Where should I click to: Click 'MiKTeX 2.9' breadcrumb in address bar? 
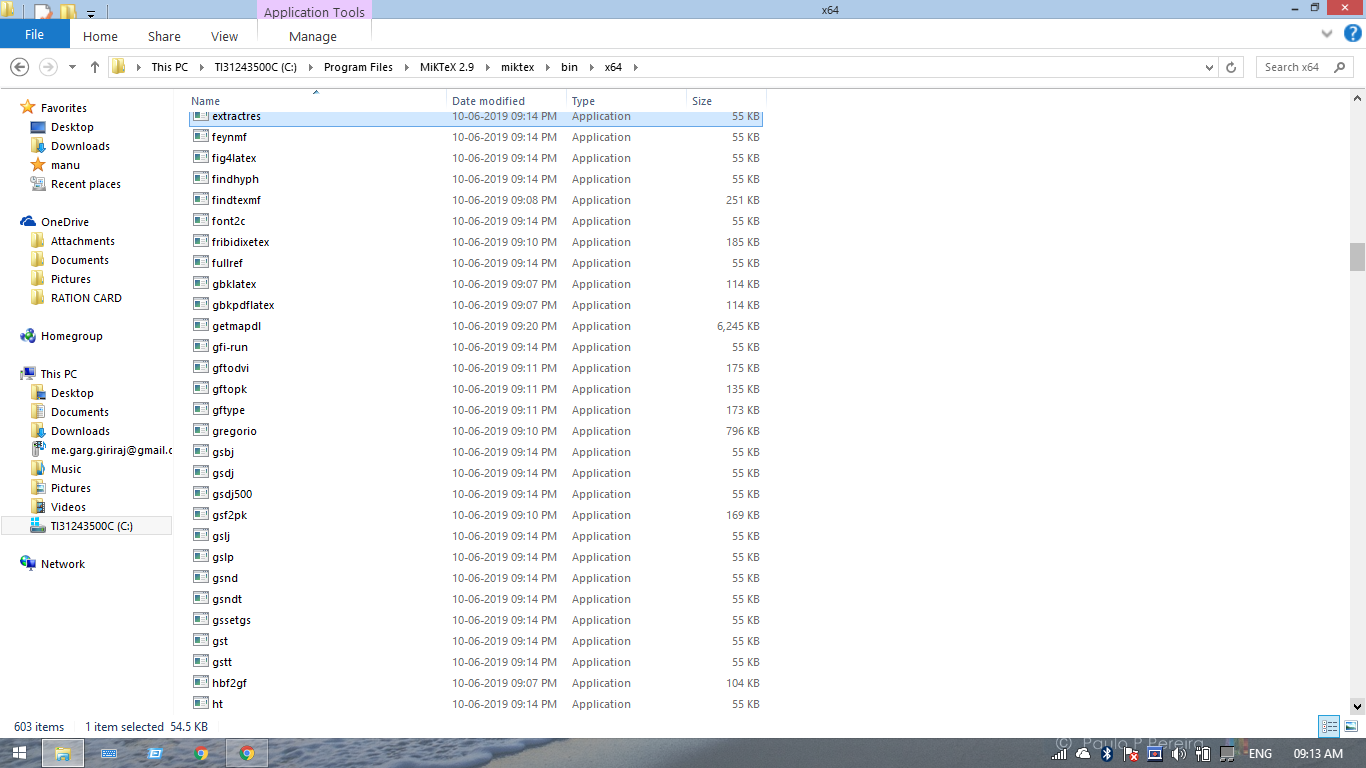[x=445, y=67]
